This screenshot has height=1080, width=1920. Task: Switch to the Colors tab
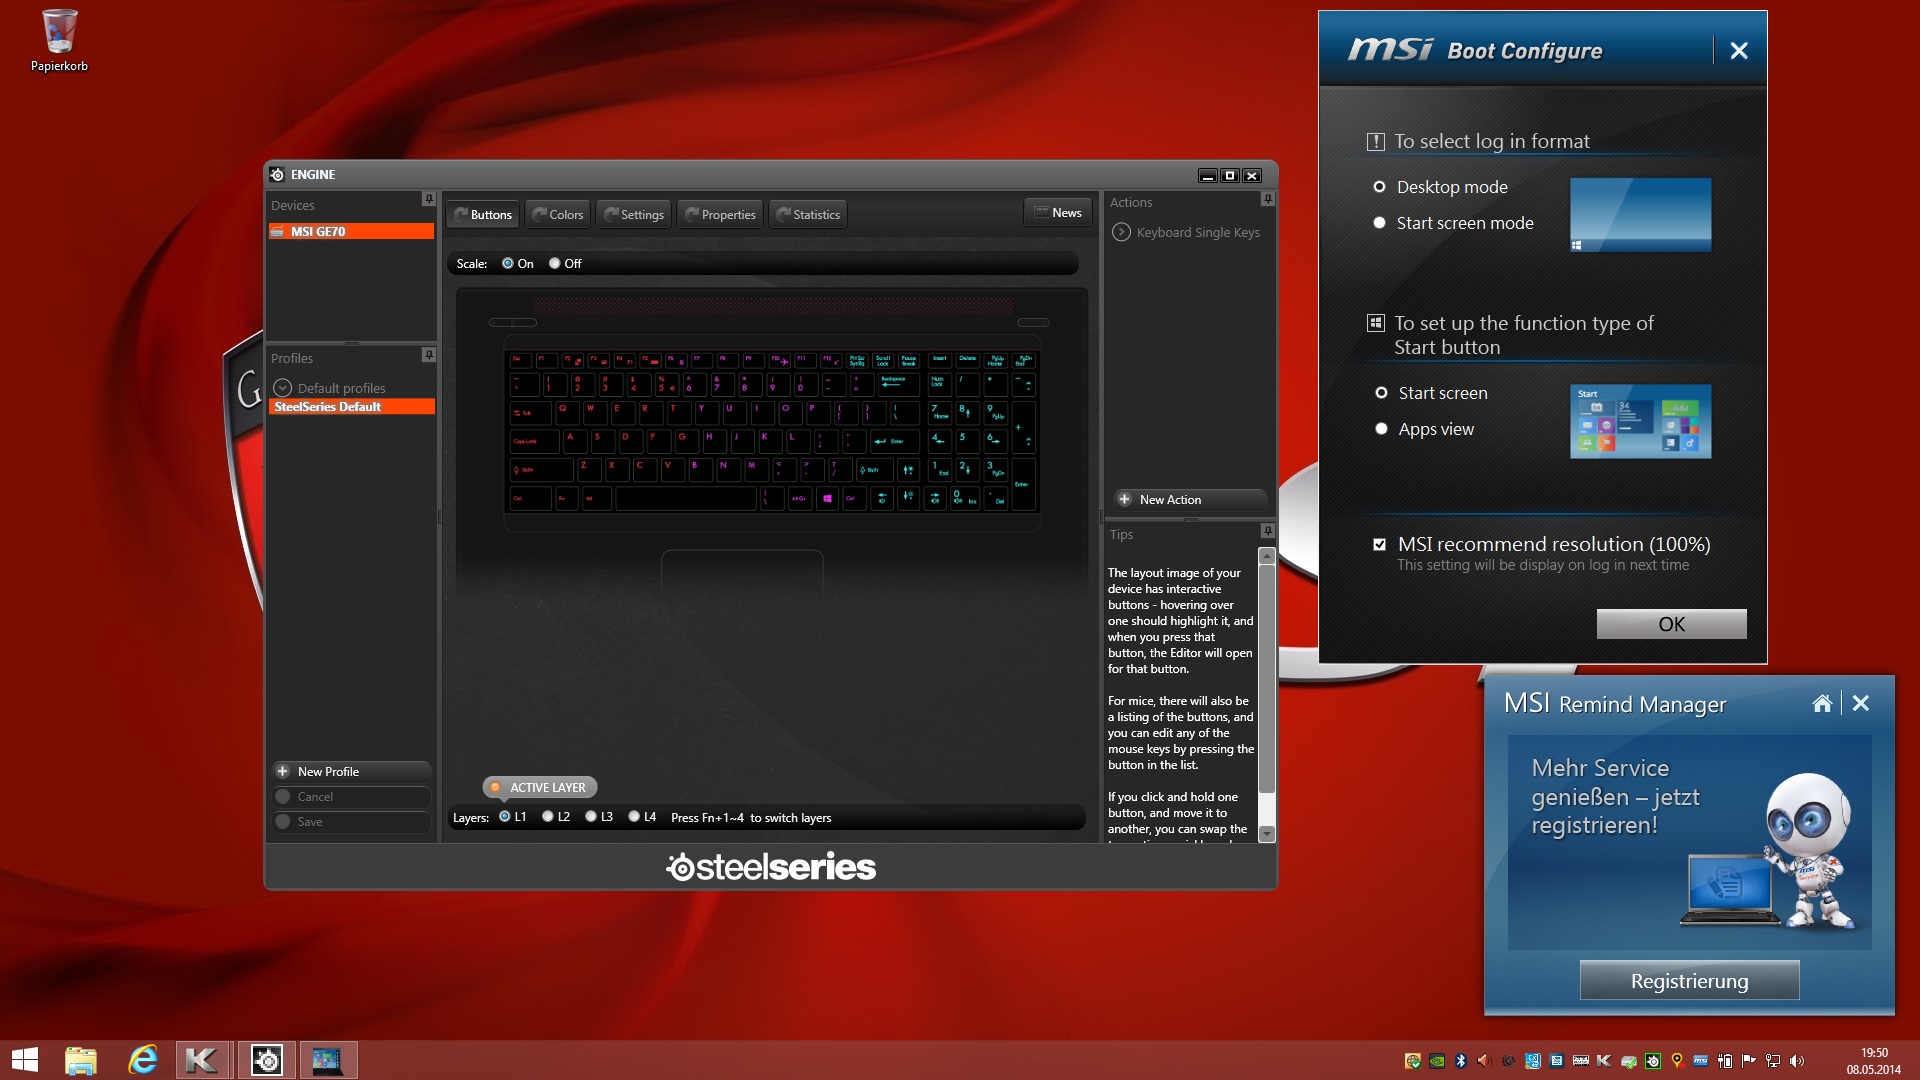click(558, 214)
